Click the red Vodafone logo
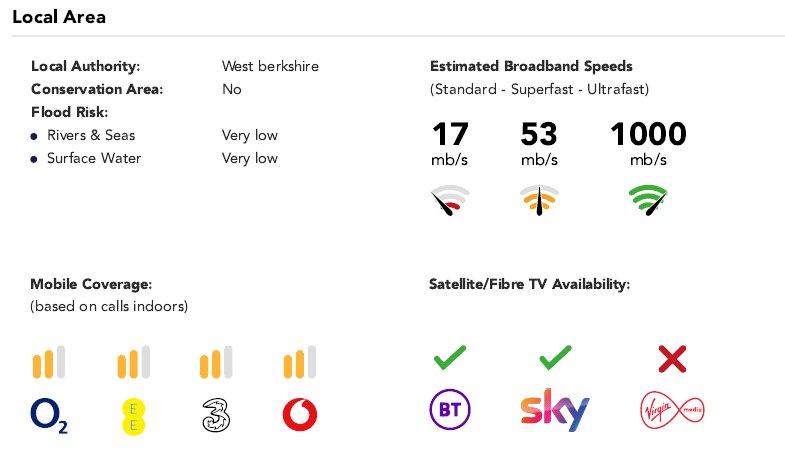This screenshot has height=455, width=785. click(x=300, y=415)
